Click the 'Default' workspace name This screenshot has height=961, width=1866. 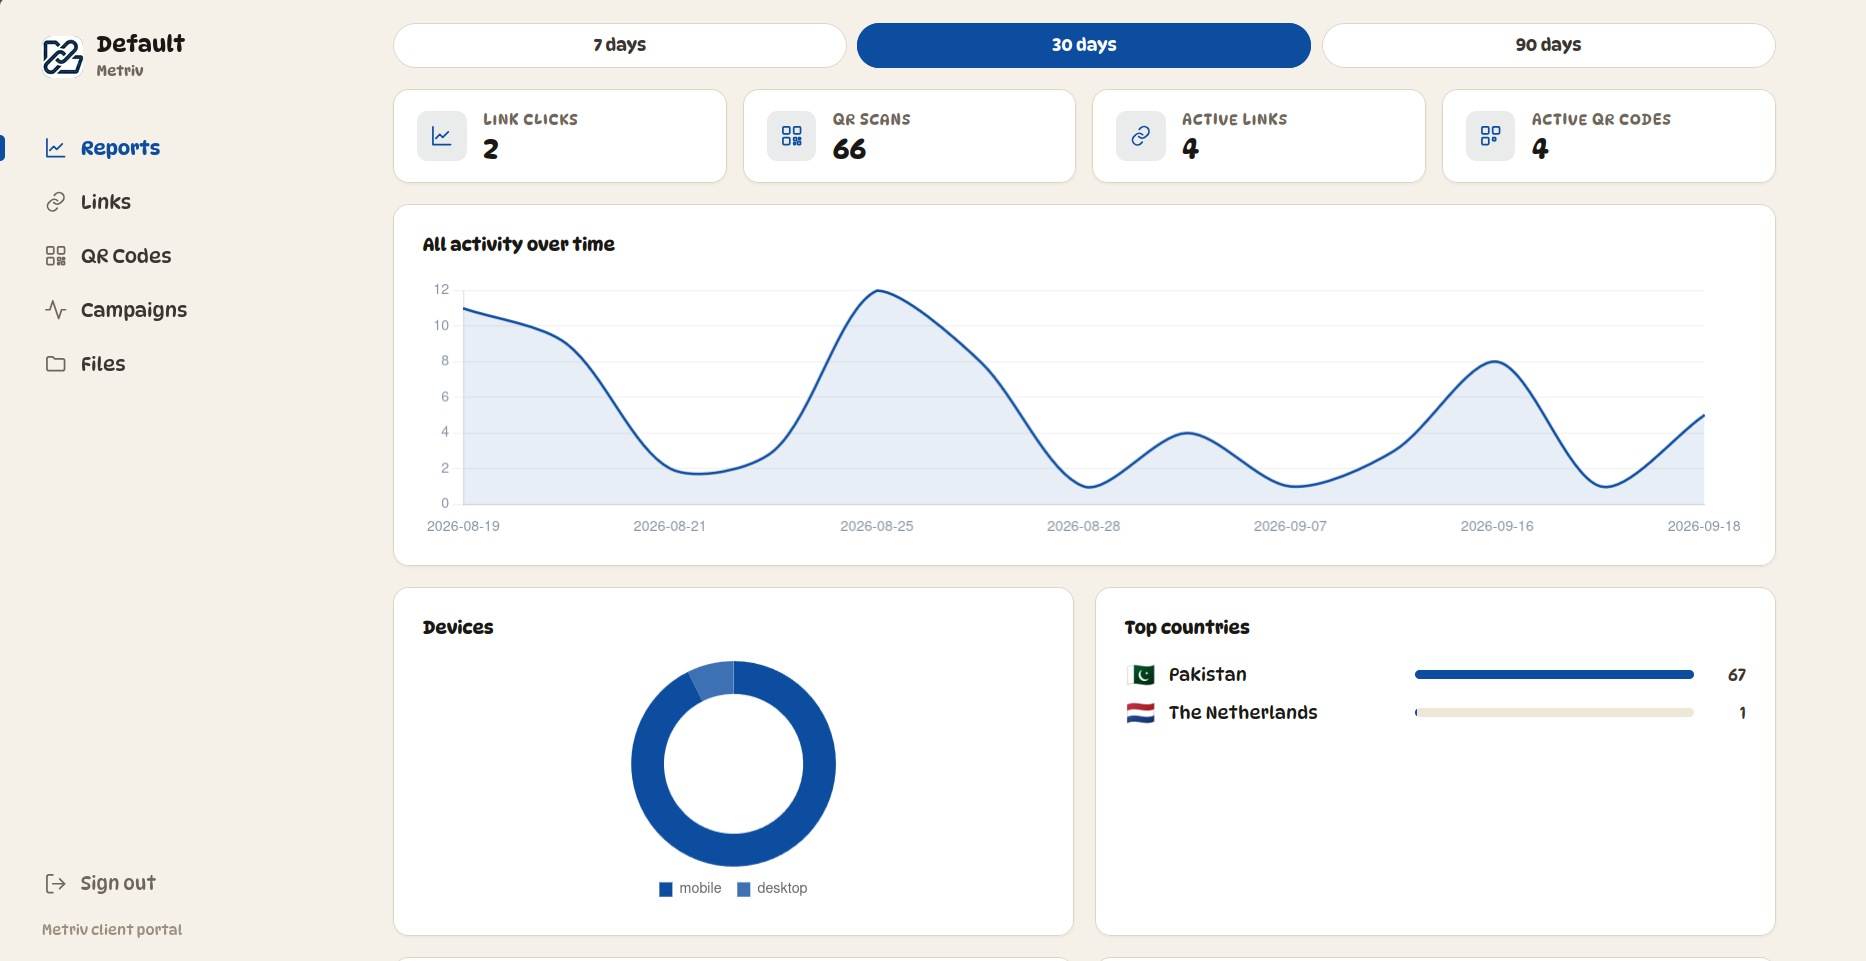[140, 44]
